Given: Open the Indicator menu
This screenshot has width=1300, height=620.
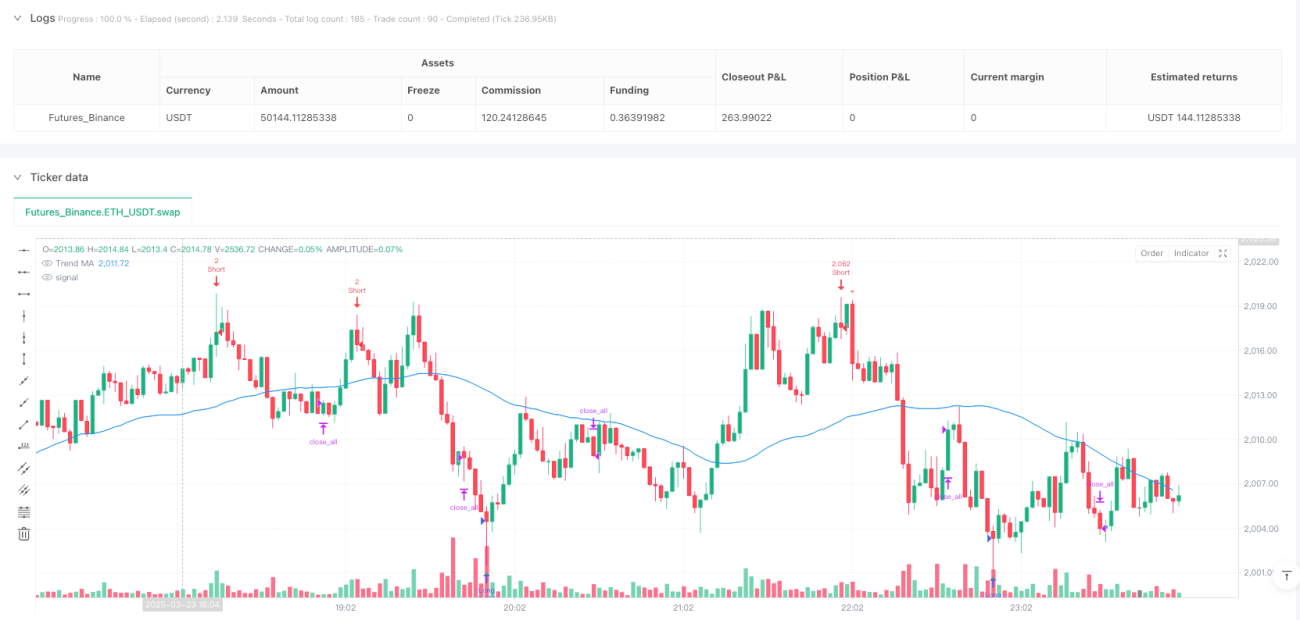Looking at the screenshot, I should tap(1191, 253).
